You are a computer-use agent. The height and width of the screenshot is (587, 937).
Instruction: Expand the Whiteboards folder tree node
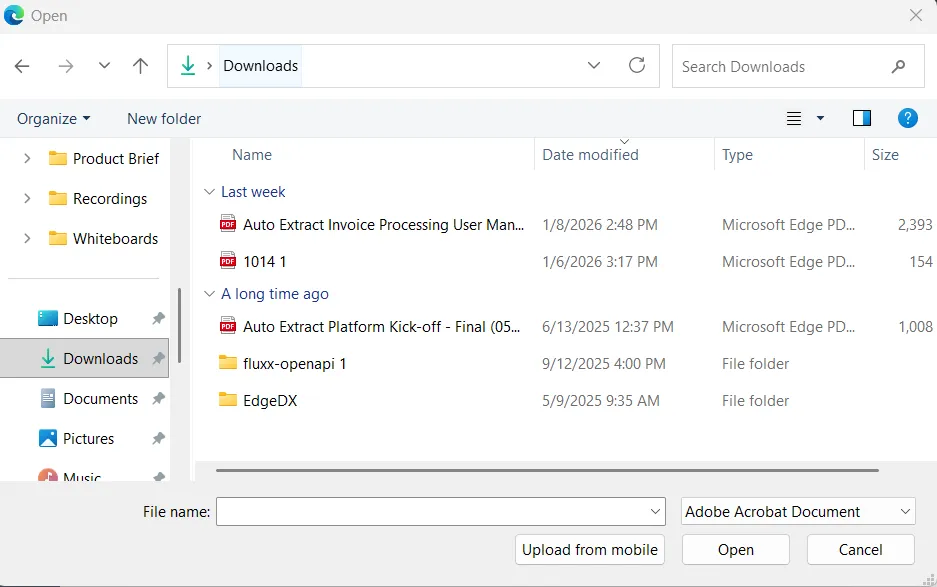27,239
